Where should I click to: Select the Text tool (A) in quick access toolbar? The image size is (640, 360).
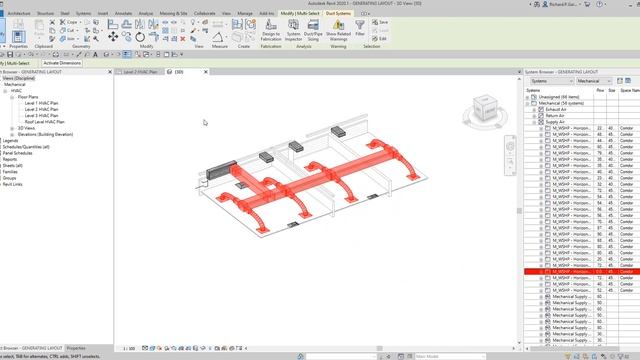coord(96,54)
